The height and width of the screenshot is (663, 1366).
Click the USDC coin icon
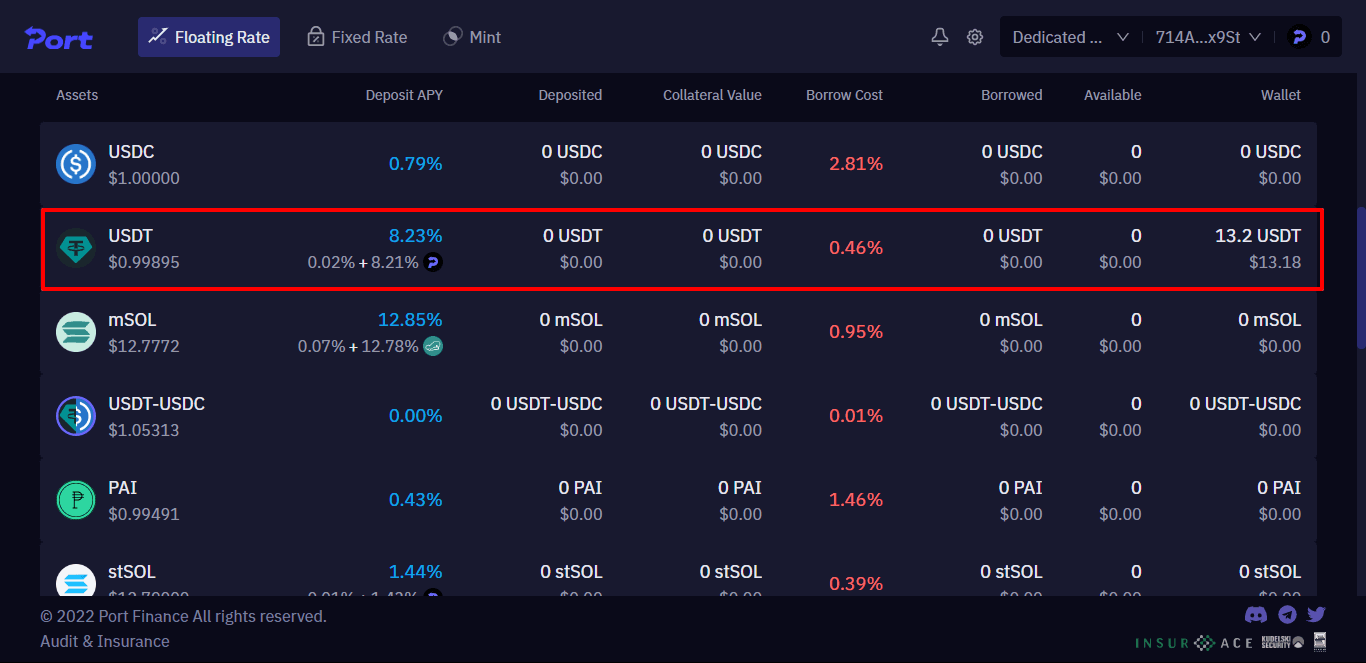pyautogui.click(x=75, y=164)
